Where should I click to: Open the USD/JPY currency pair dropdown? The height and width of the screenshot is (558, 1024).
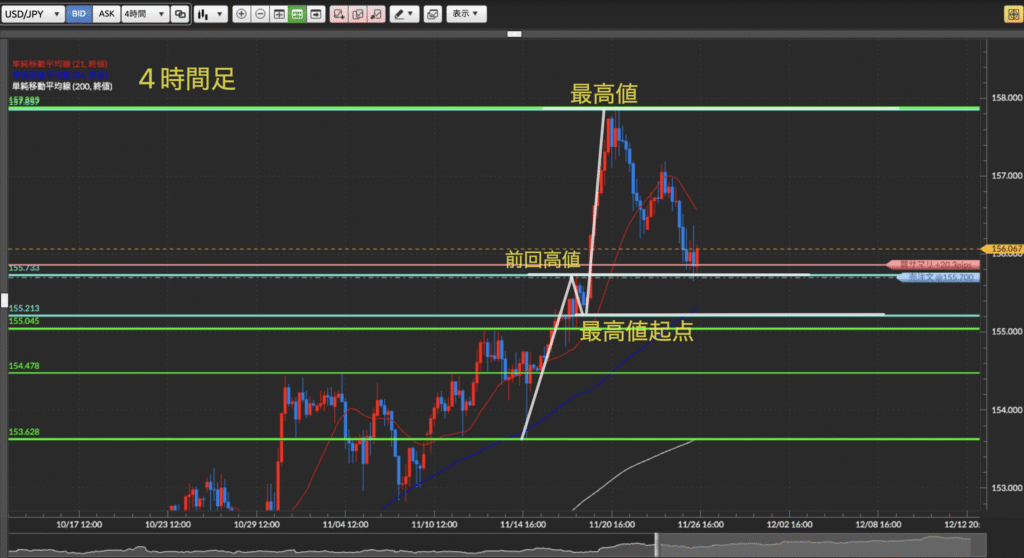coord(35,14)
